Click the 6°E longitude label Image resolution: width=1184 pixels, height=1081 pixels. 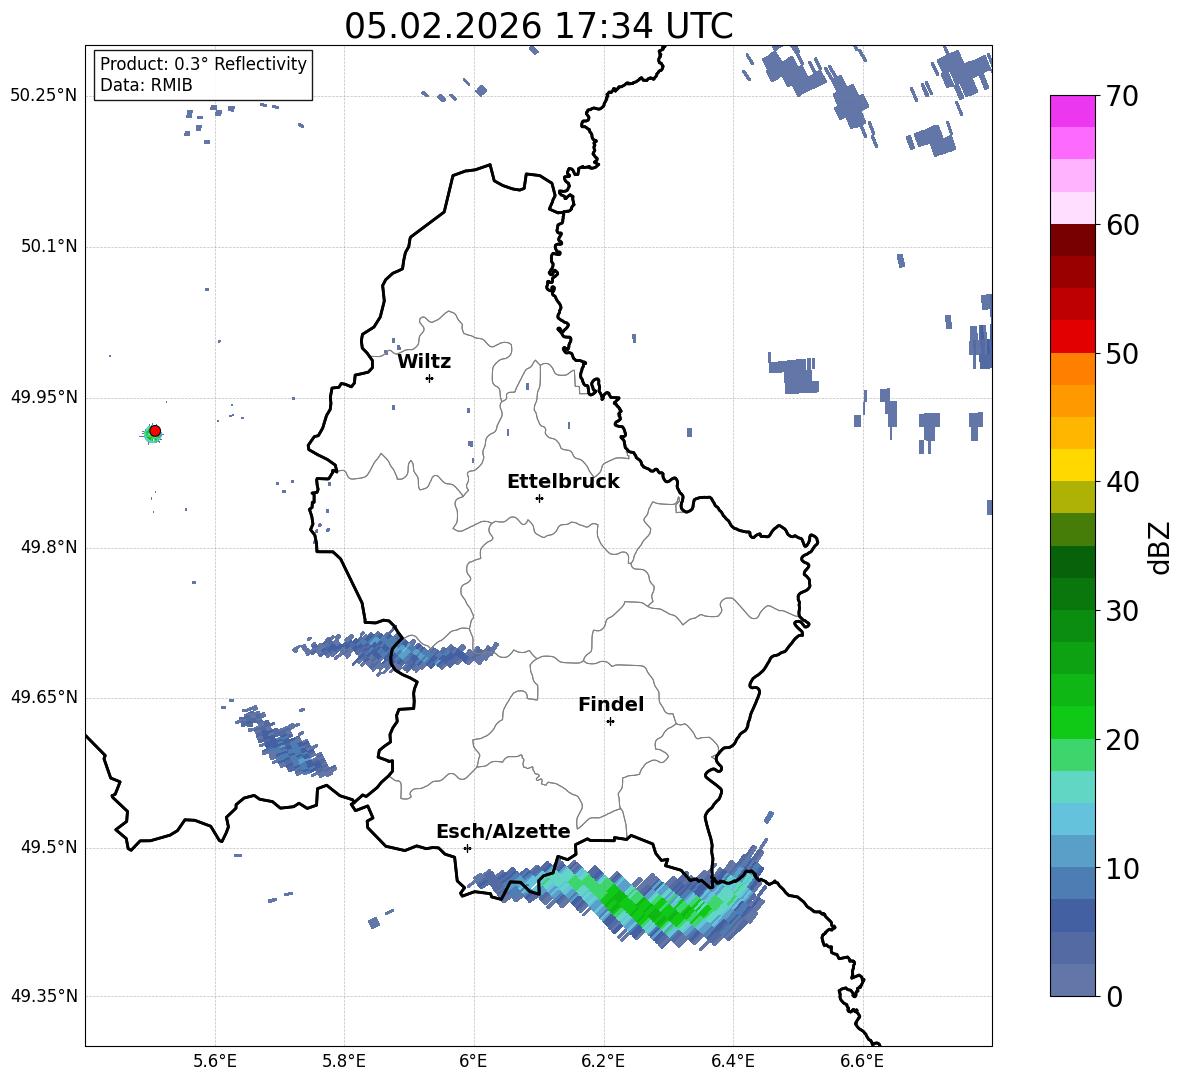tap(473, 1061)
